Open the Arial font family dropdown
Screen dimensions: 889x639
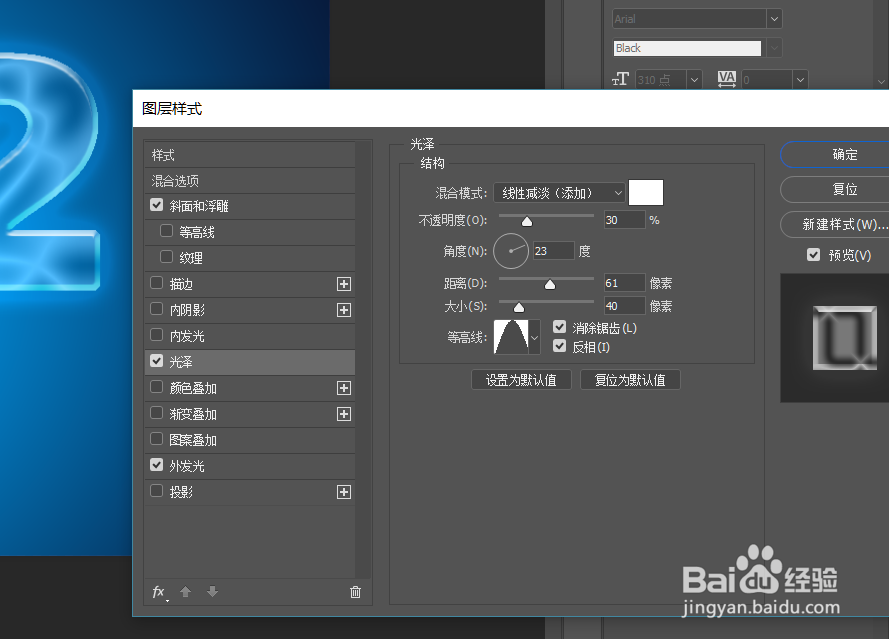tap(775, 18)
